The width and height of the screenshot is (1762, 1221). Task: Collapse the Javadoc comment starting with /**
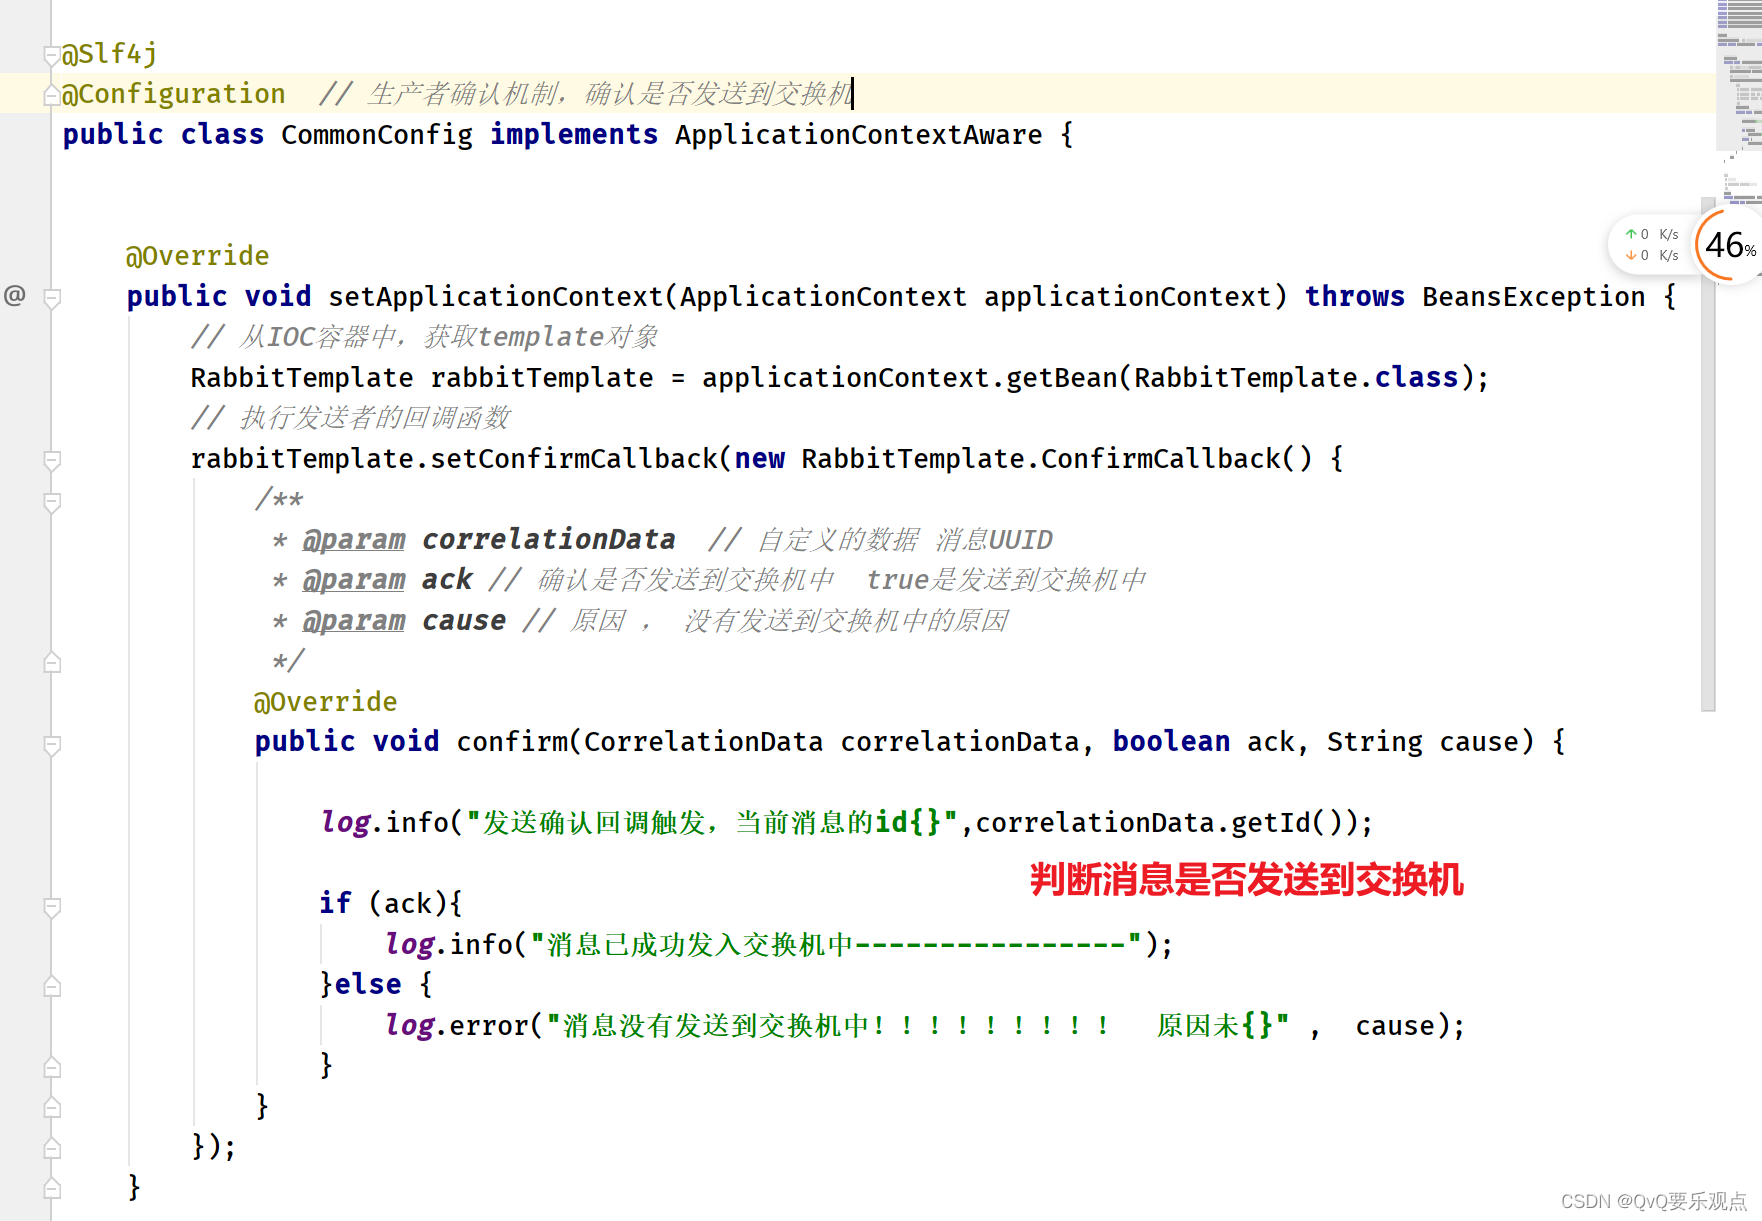coord(52,502)
